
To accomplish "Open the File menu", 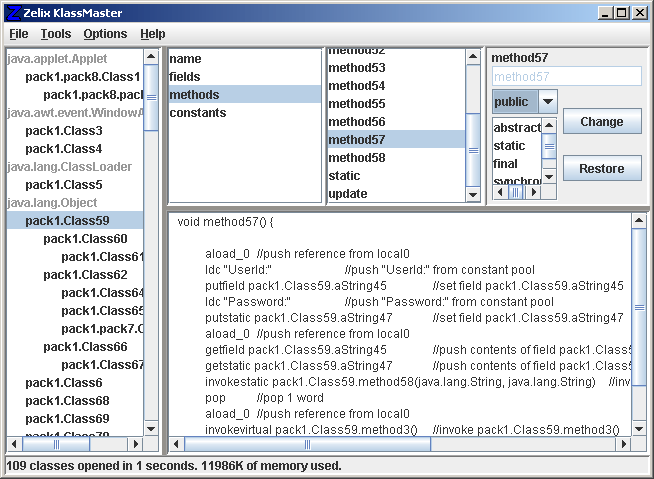I will click(19, 34).
